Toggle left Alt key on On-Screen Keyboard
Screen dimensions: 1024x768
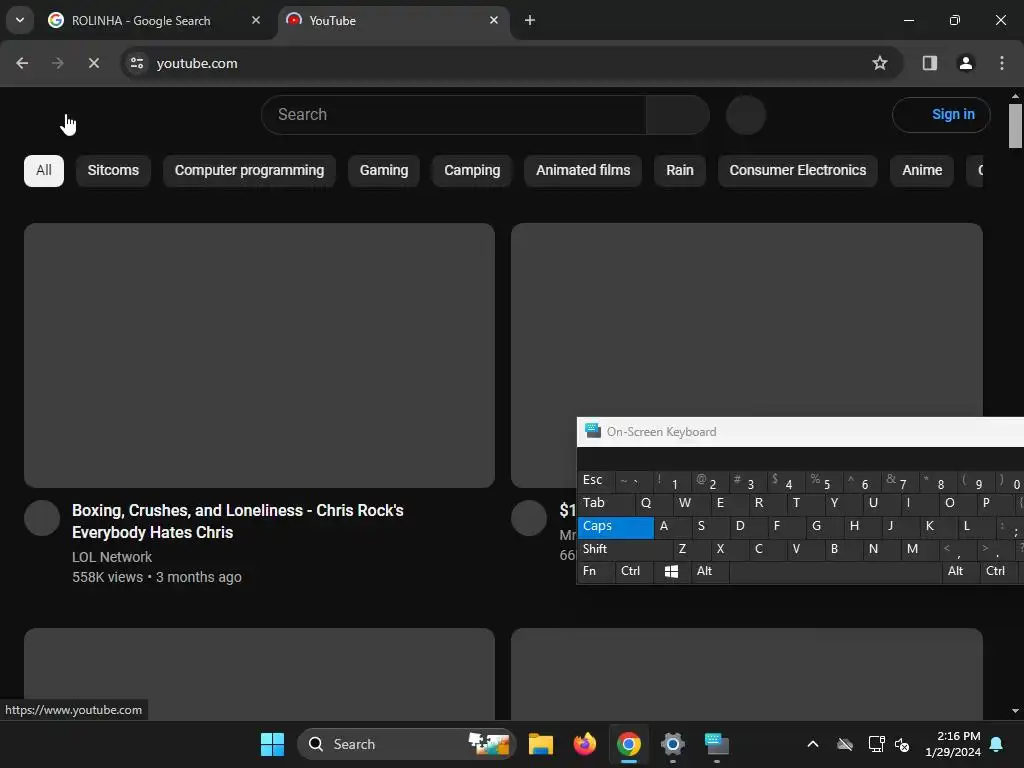coord(710,571)
